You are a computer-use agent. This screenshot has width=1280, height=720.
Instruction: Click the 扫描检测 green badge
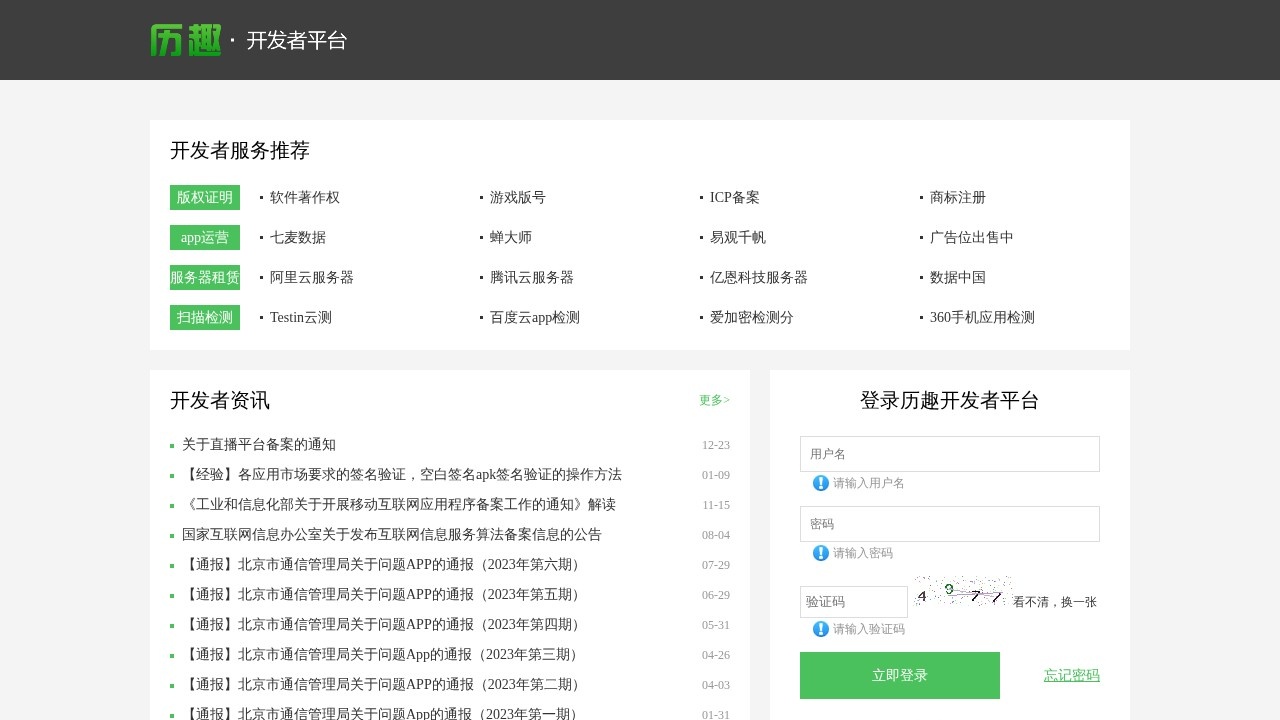pyautogui.click(x=204, y=317)
